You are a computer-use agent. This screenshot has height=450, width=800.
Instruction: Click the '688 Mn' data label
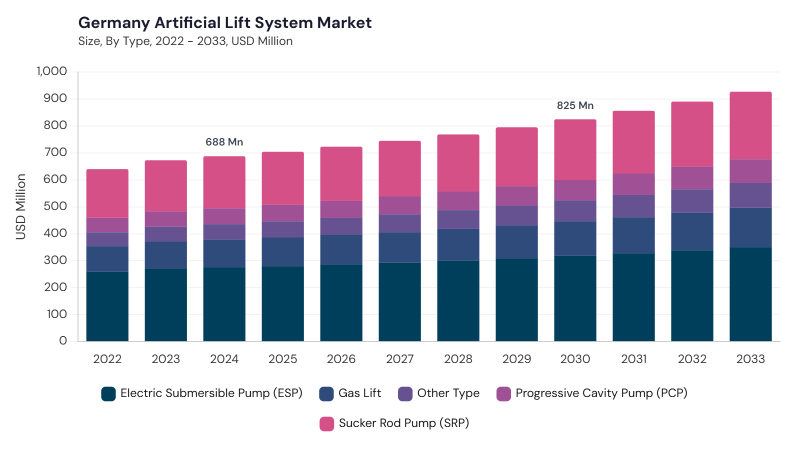pos(224,142)
